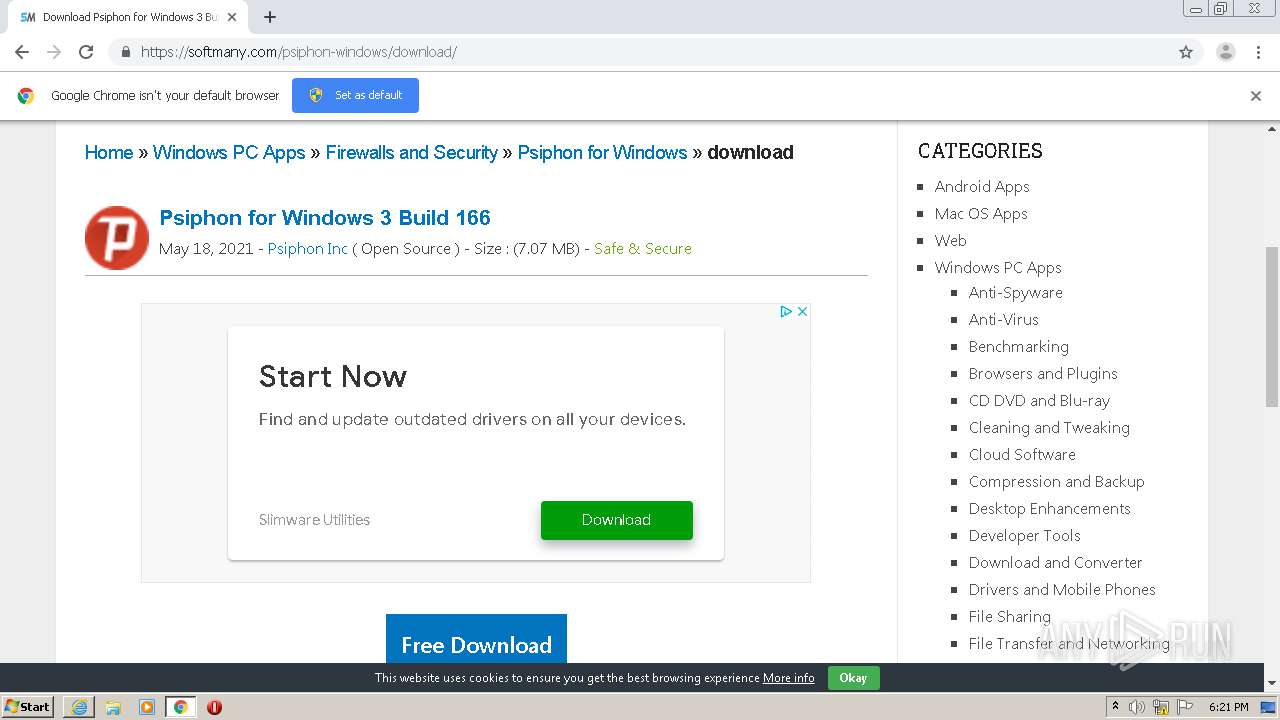1280x720 pixels.
Task: Open the media player taskbar icon
Action: pos(147,707)
